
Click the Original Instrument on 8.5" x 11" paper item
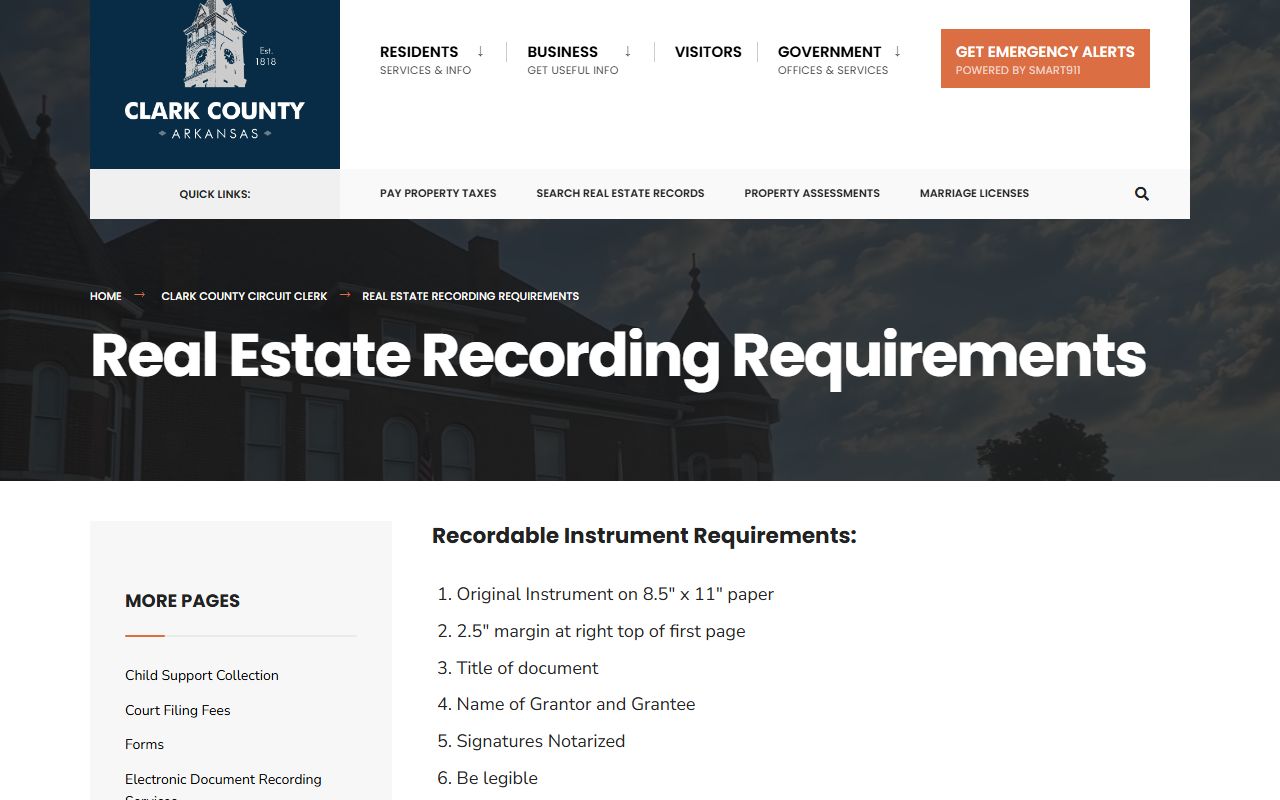[x=615, y=594]
